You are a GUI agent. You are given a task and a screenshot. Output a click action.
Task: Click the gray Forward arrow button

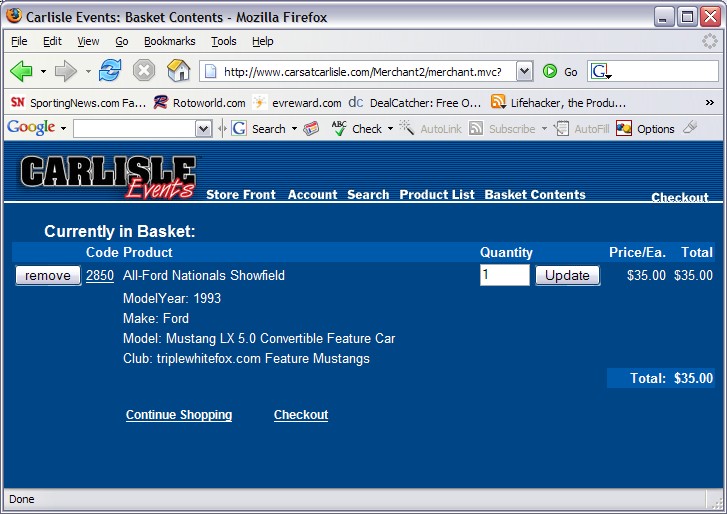pos(65,71)
